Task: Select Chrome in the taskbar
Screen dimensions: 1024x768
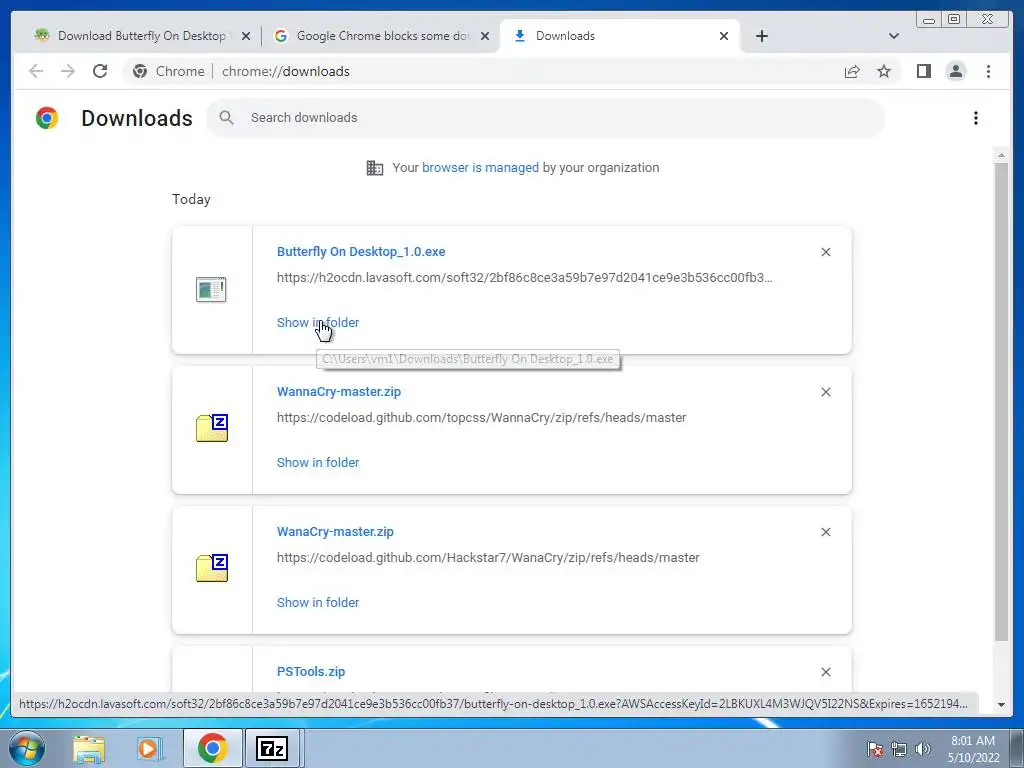Action: point(212,748)
